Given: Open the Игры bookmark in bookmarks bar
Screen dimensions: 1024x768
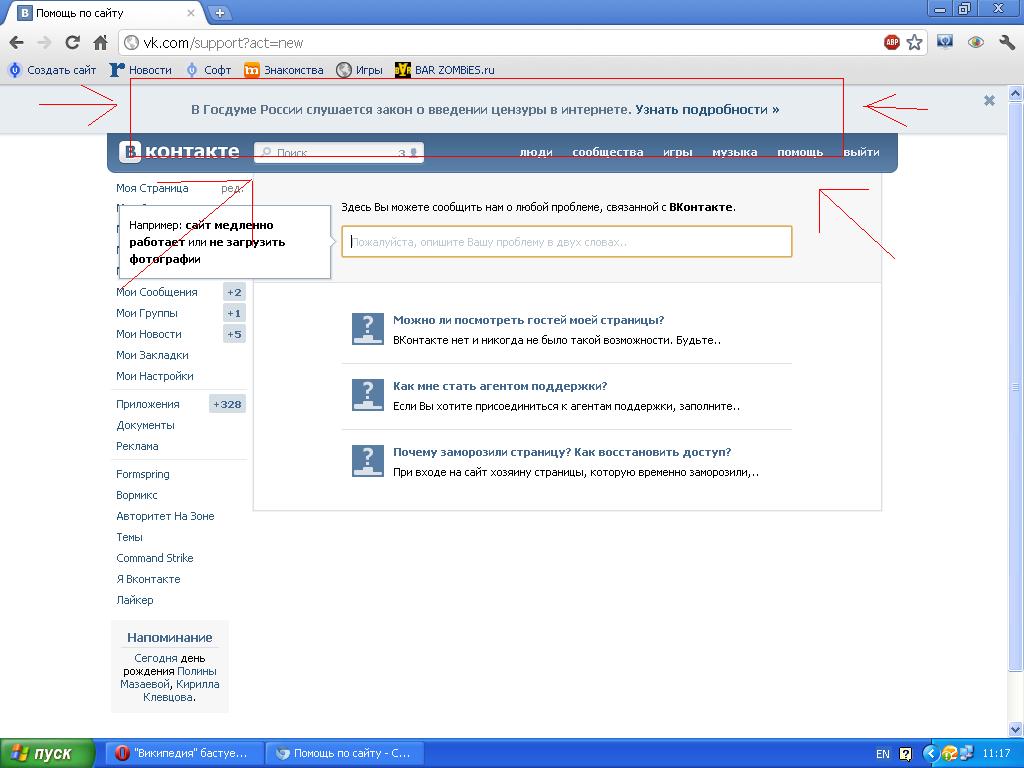Looking at the screenshot, I should coord(360,70).
